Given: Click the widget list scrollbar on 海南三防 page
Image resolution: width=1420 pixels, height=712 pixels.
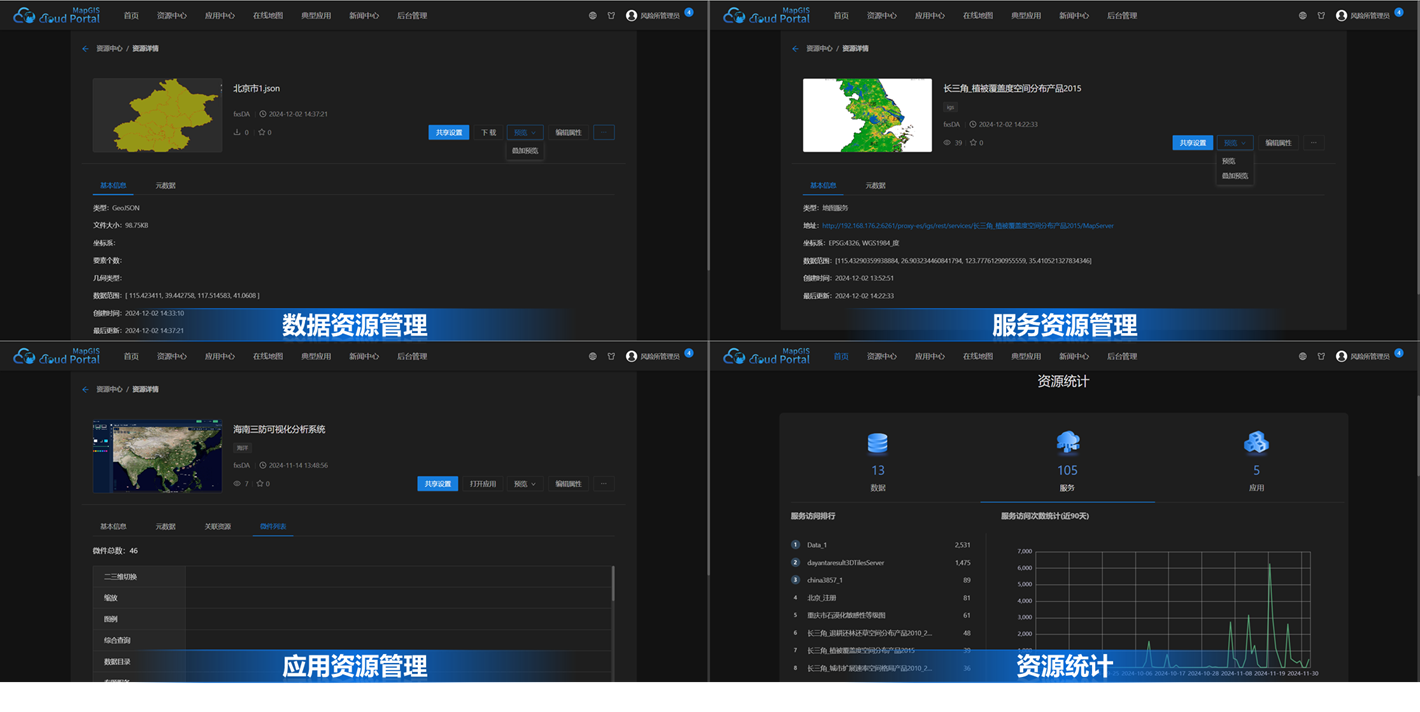Looking at the screenshot, I should click(x=613, y=585).
